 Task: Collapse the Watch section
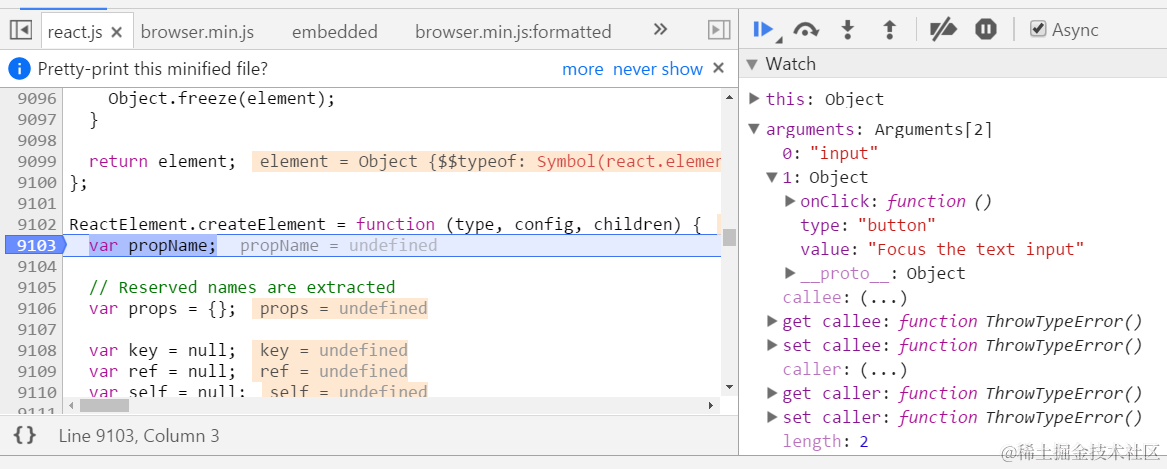point(752,64)
